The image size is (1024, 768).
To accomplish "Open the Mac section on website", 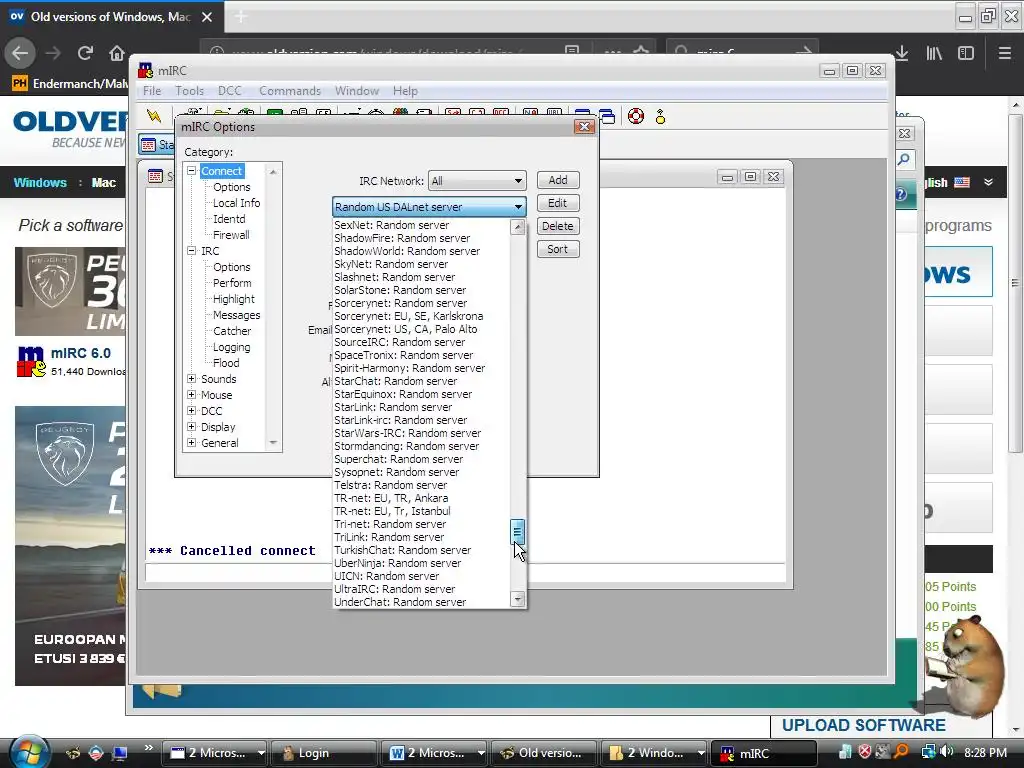I will point(103,183).
